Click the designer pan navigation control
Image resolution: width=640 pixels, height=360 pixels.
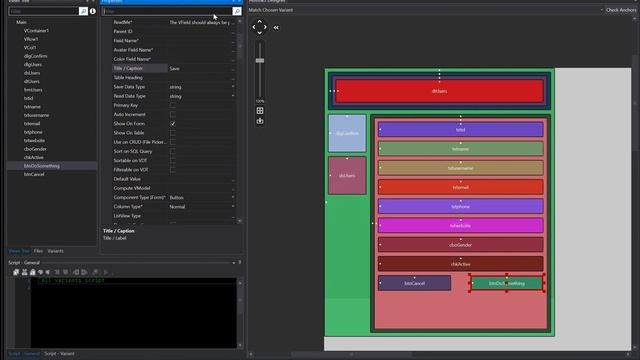click(x=260, y=27)
